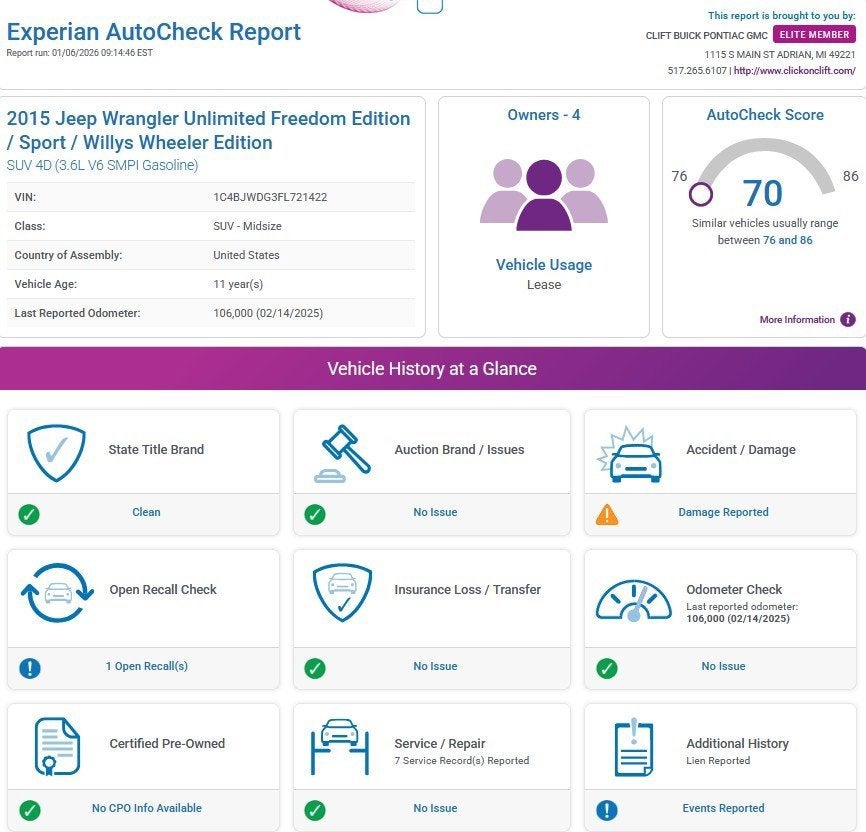Screen dimensions: 866x832
Task: Click the Auction Brand gavel icon
Action: [x=343, y=452]
